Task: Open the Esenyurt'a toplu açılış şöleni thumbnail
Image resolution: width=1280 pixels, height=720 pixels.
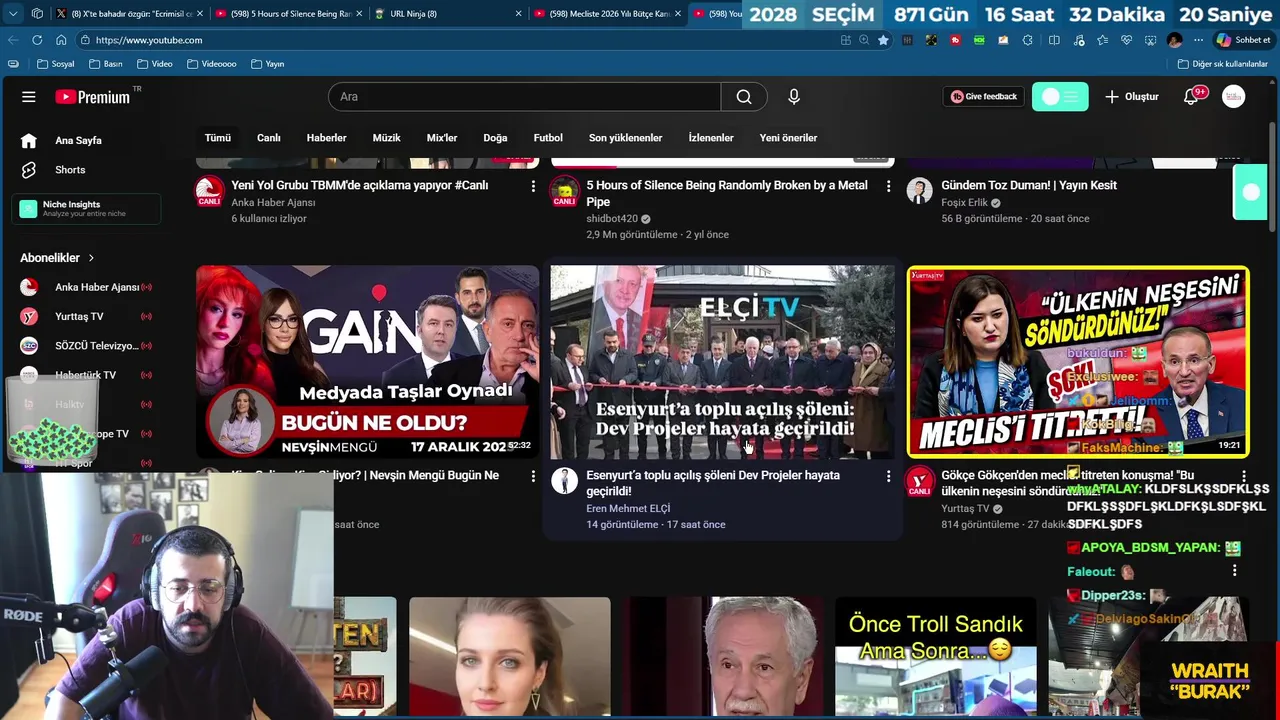Action: coord(722,362)
